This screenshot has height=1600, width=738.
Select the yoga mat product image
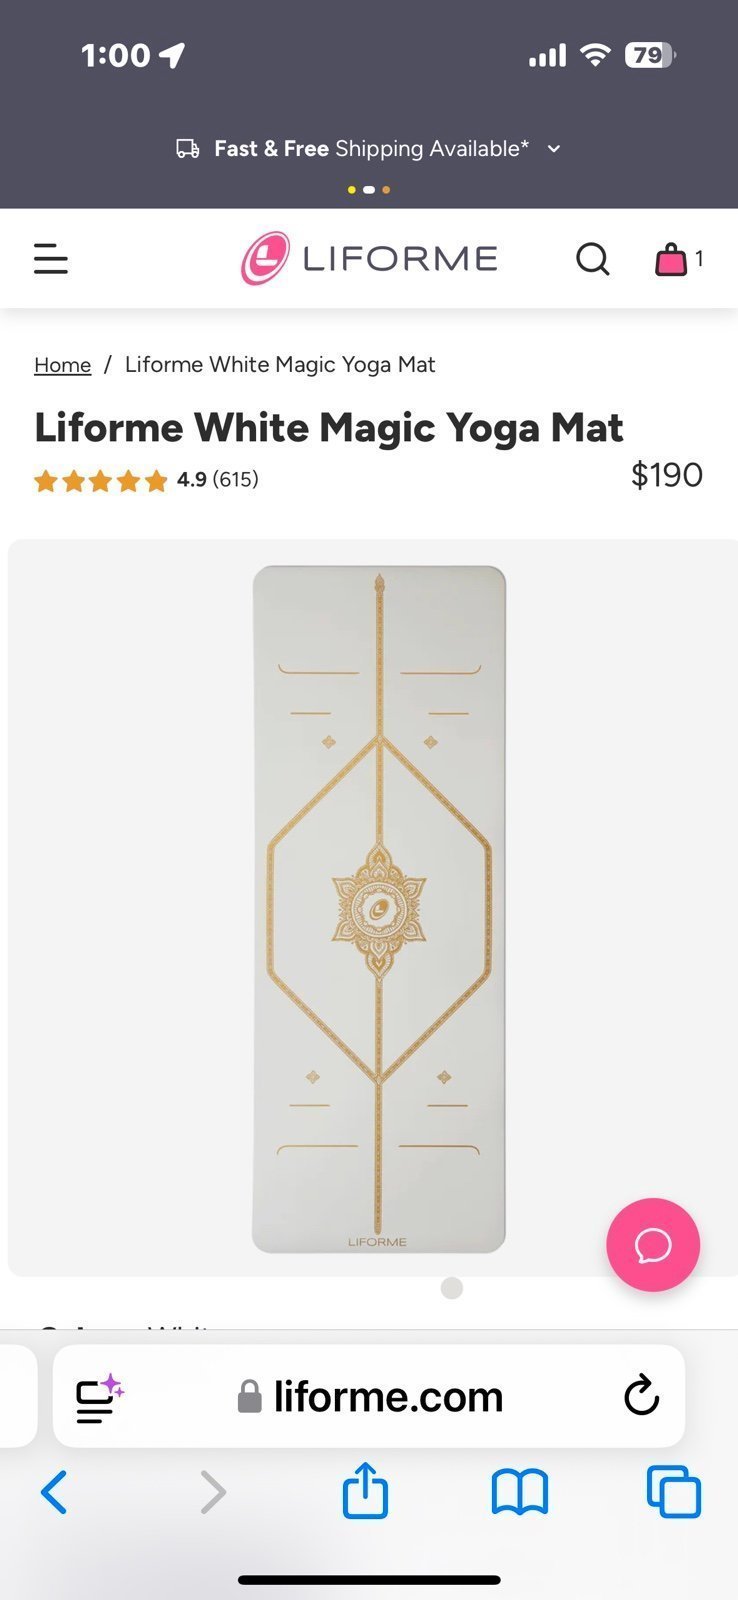(x=379, y=909)
